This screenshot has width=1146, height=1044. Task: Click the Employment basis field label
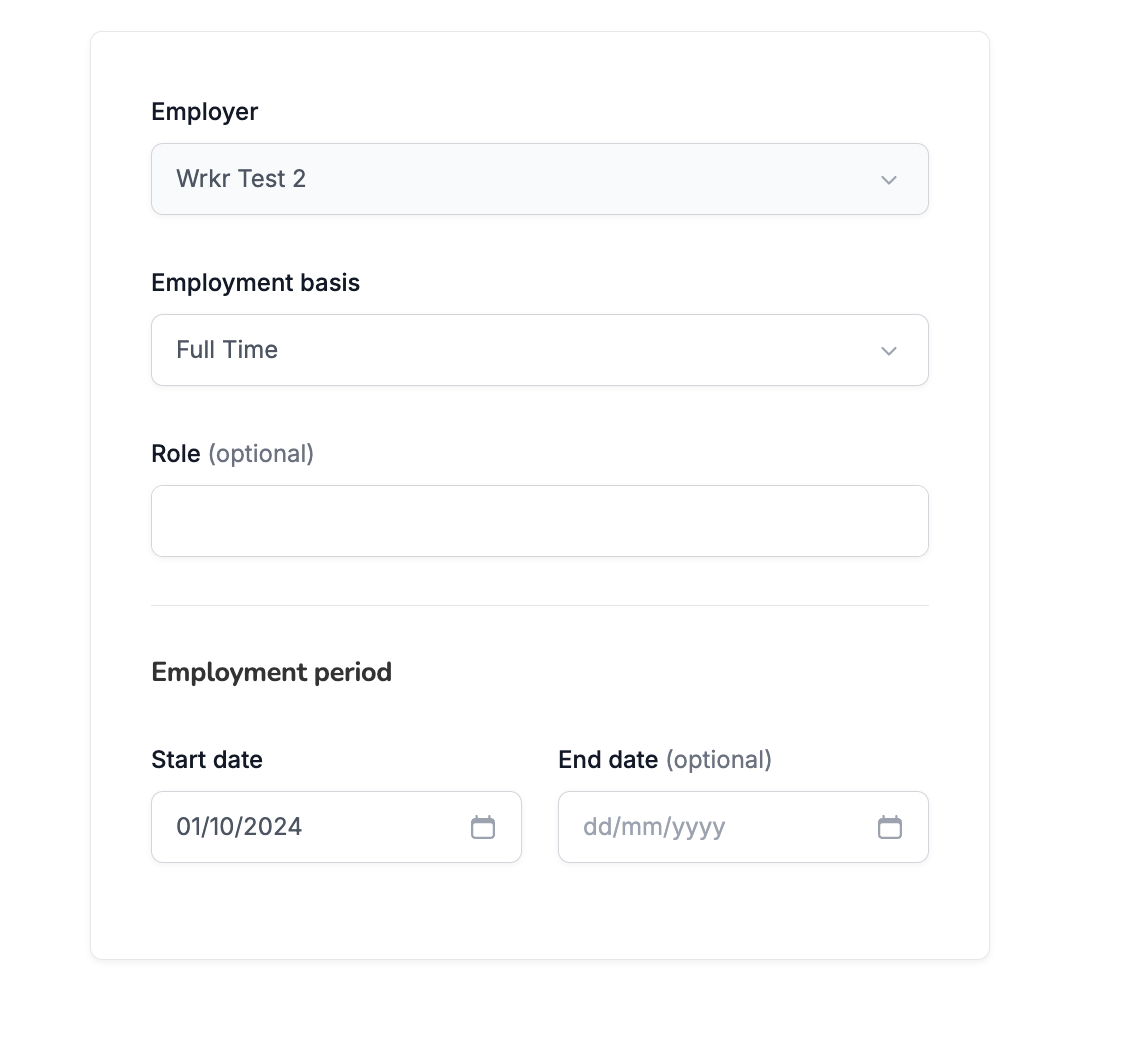click(256, 283)
